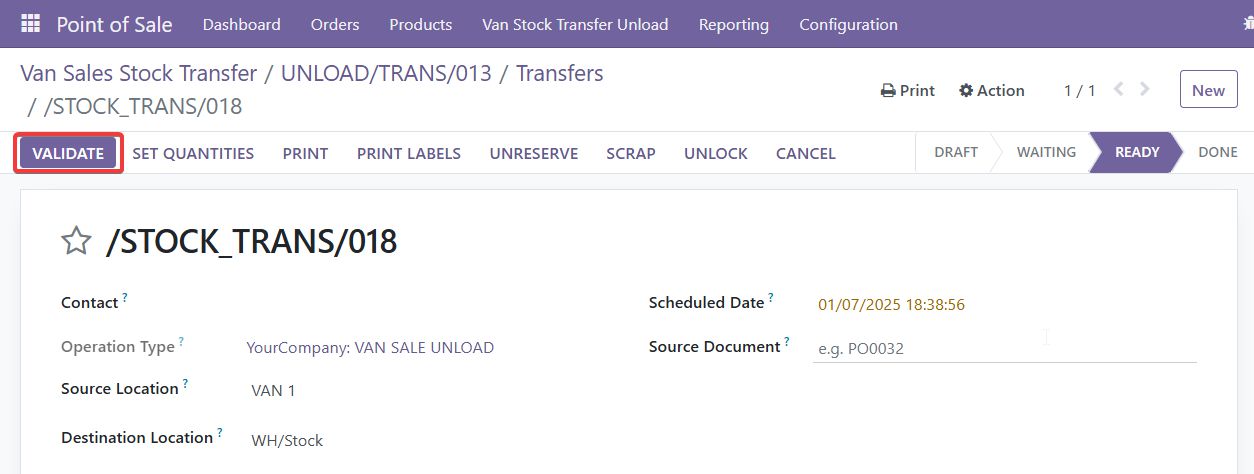The image size is (1254, 474).
Task: Mark /STOCK_TRANS/018 as favorite with star
Action: pos(77,241)
